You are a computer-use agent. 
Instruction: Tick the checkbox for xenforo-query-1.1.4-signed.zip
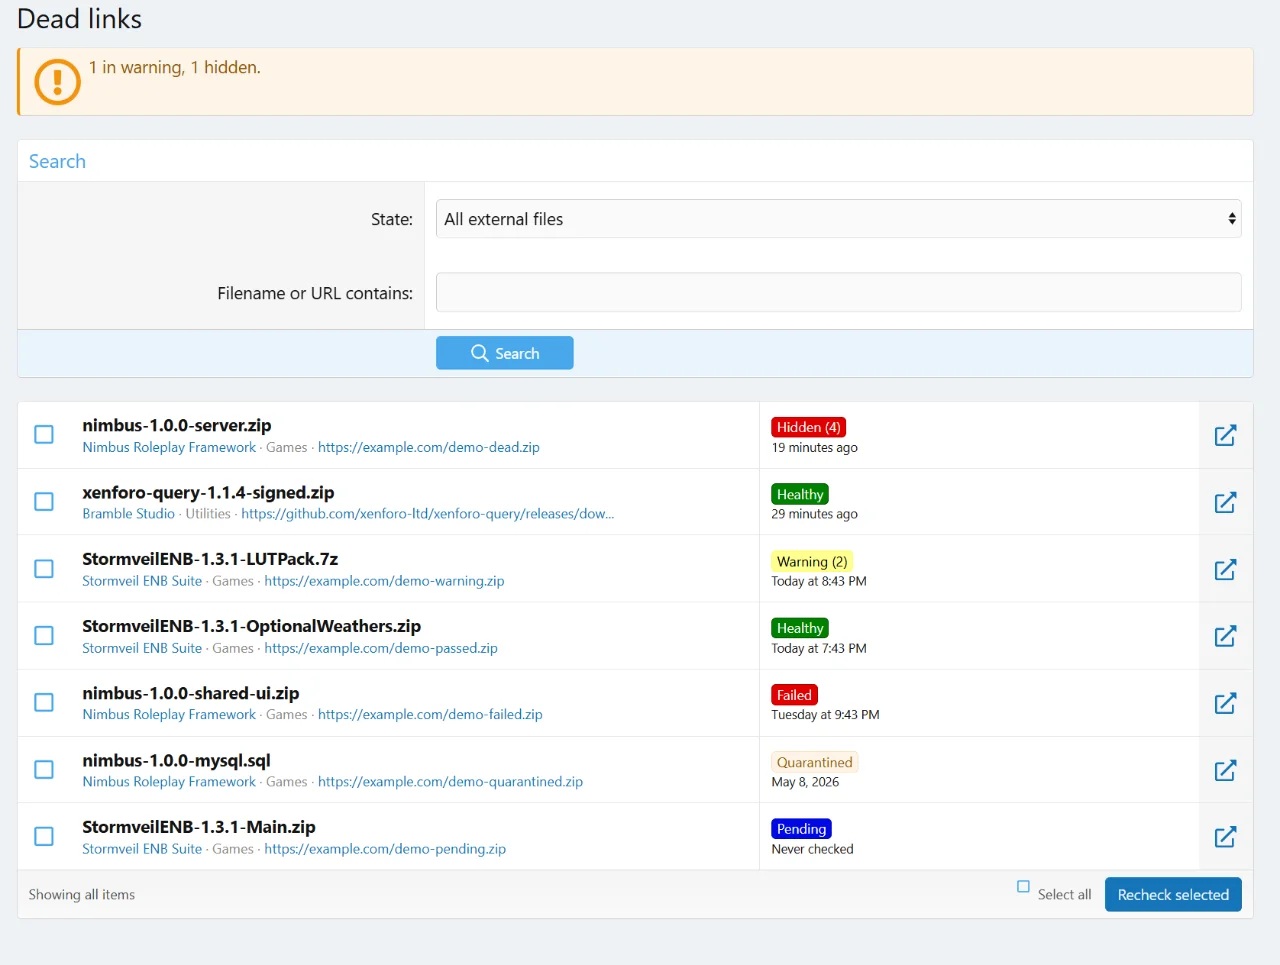(44, 501)
